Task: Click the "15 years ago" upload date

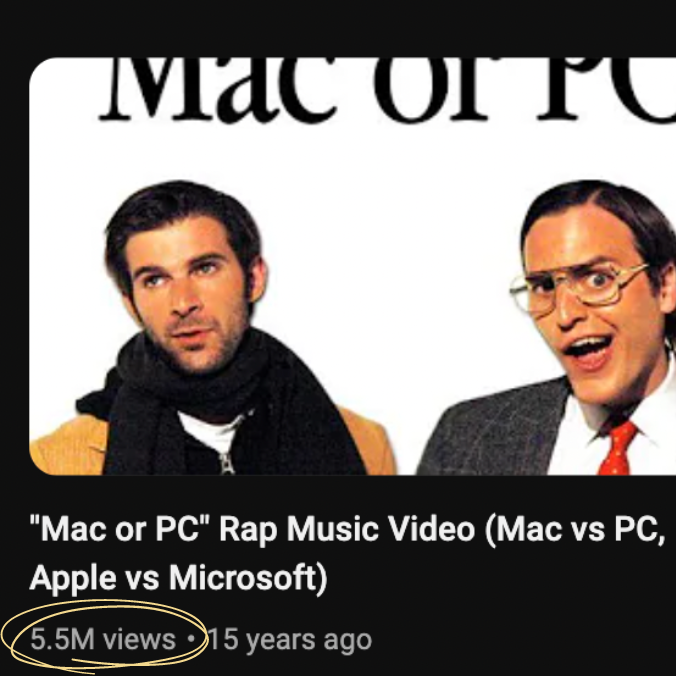Action: click(290, 639)
